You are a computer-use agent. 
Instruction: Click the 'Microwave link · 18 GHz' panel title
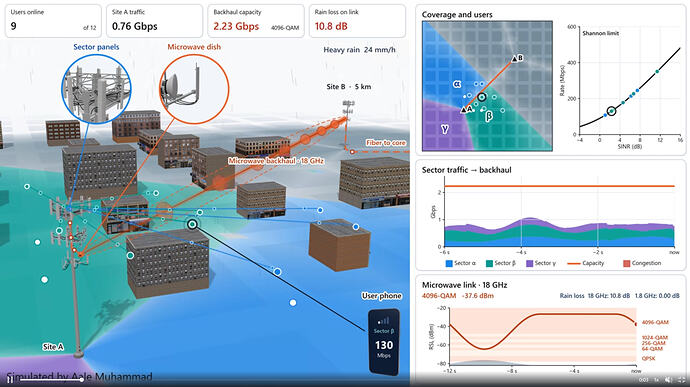tap(464, 285)
